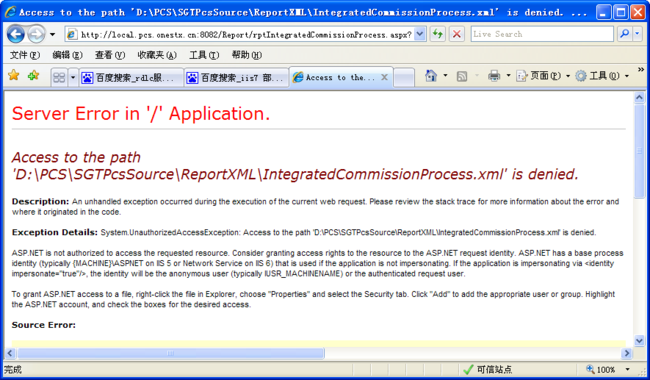Viewport: 650px width, 380px height.
Task: Go back with the Back arrow button
Action: [16, 34]
